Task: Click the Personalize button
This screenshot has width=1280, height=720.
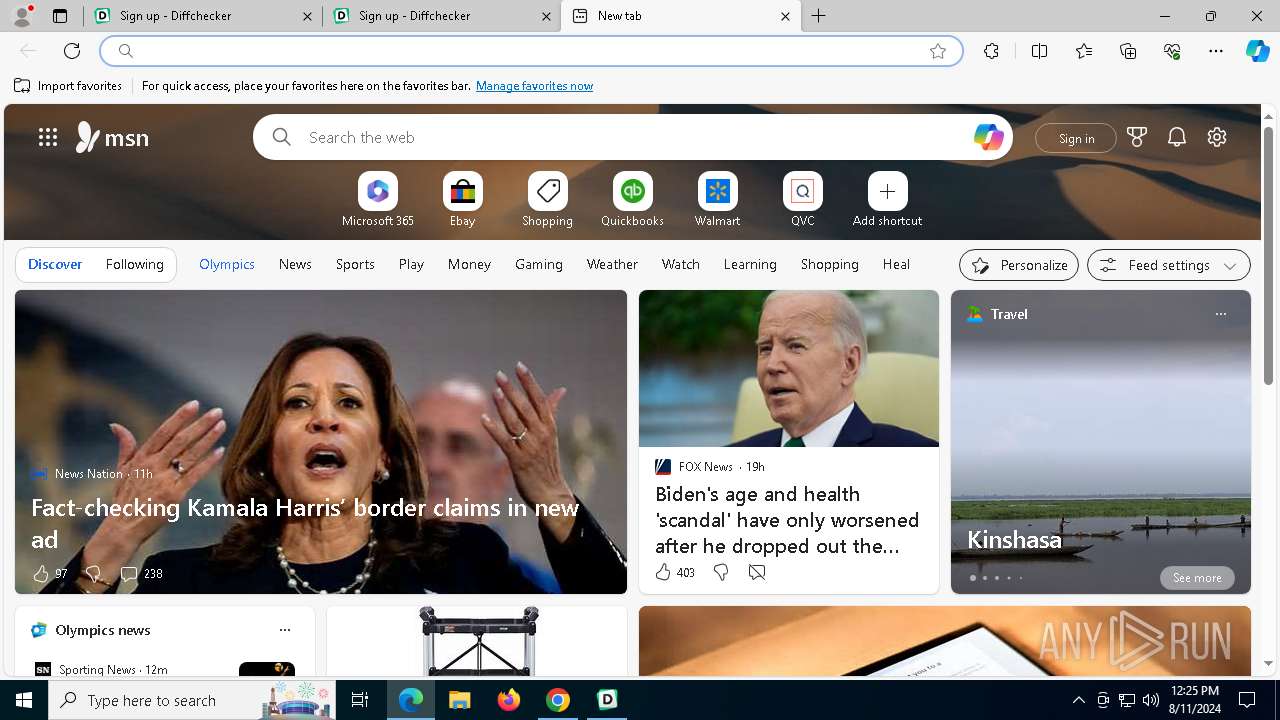Action: click(1019, 265)
